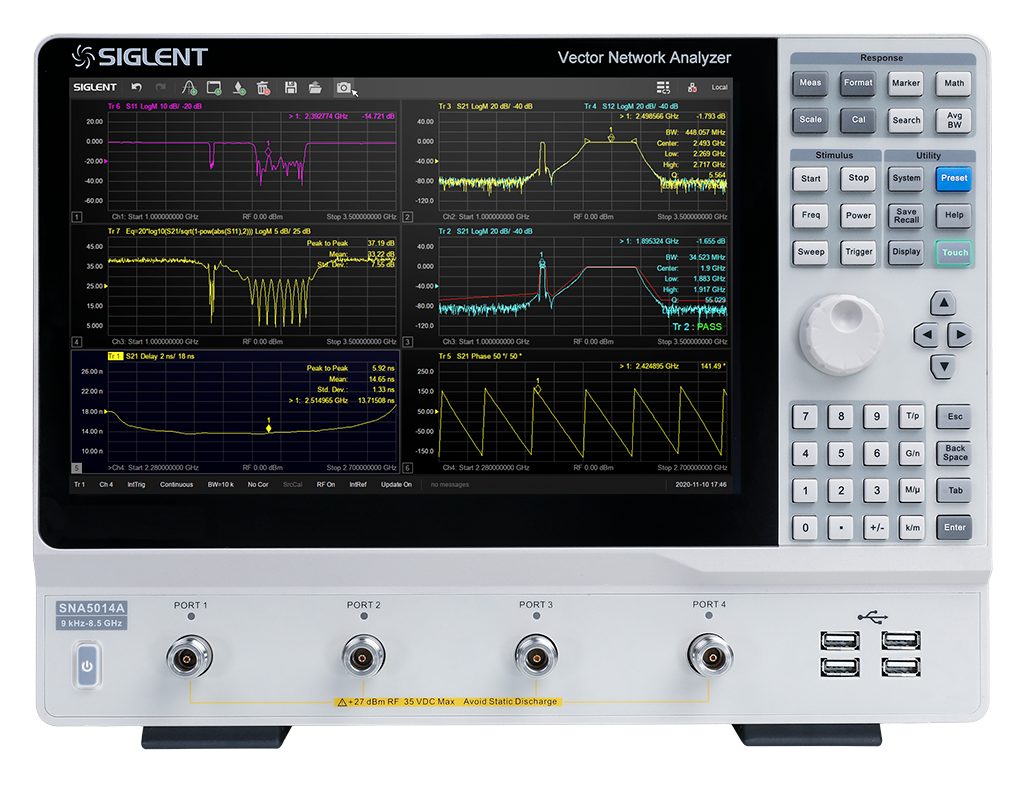Click the trash delete icon in the toolbar

click(x=263, y=88)
